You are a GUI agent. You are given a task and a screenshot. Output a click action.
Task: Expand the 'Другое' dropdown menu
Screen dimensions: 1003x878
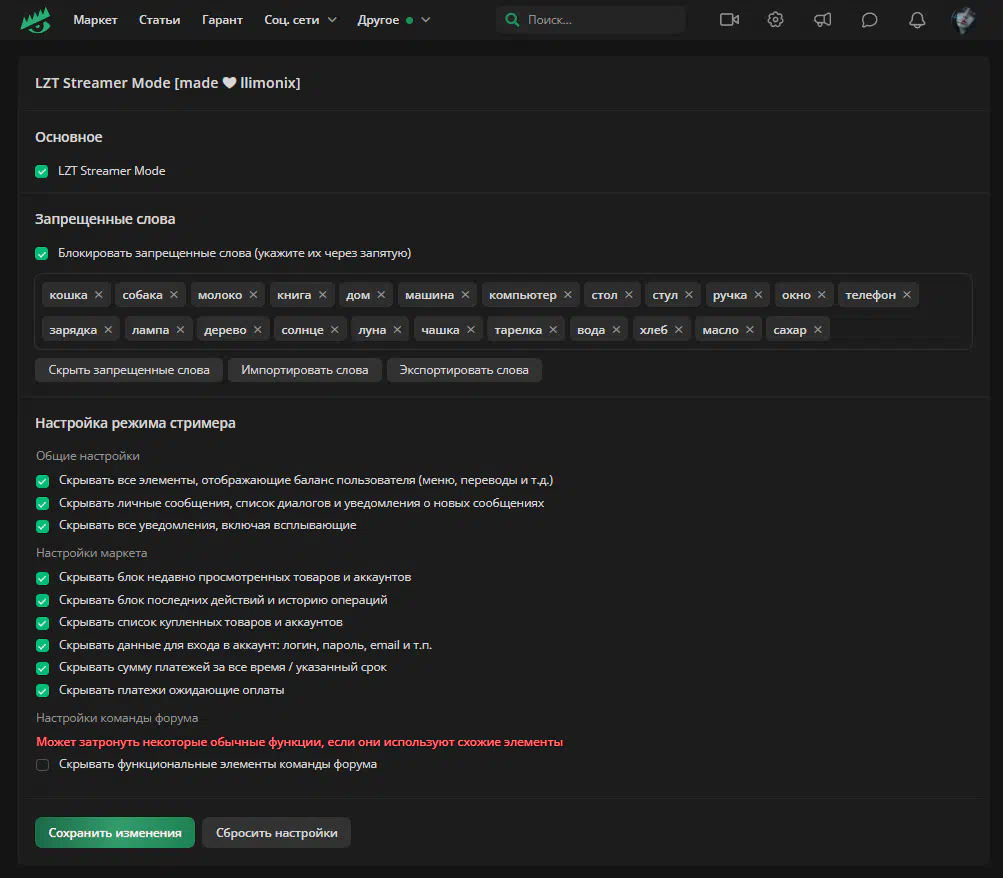tap(393, 20)
